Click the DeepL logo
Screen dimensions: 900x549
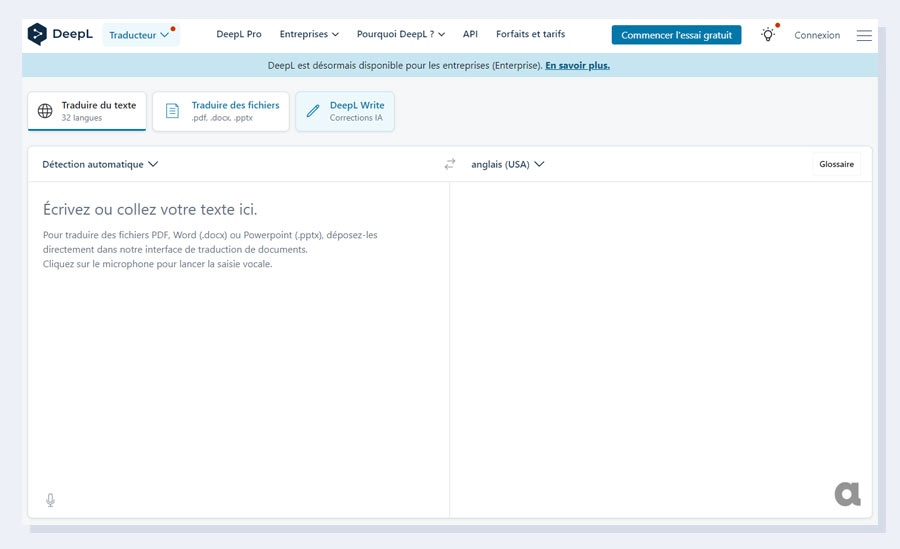(60, 34)
